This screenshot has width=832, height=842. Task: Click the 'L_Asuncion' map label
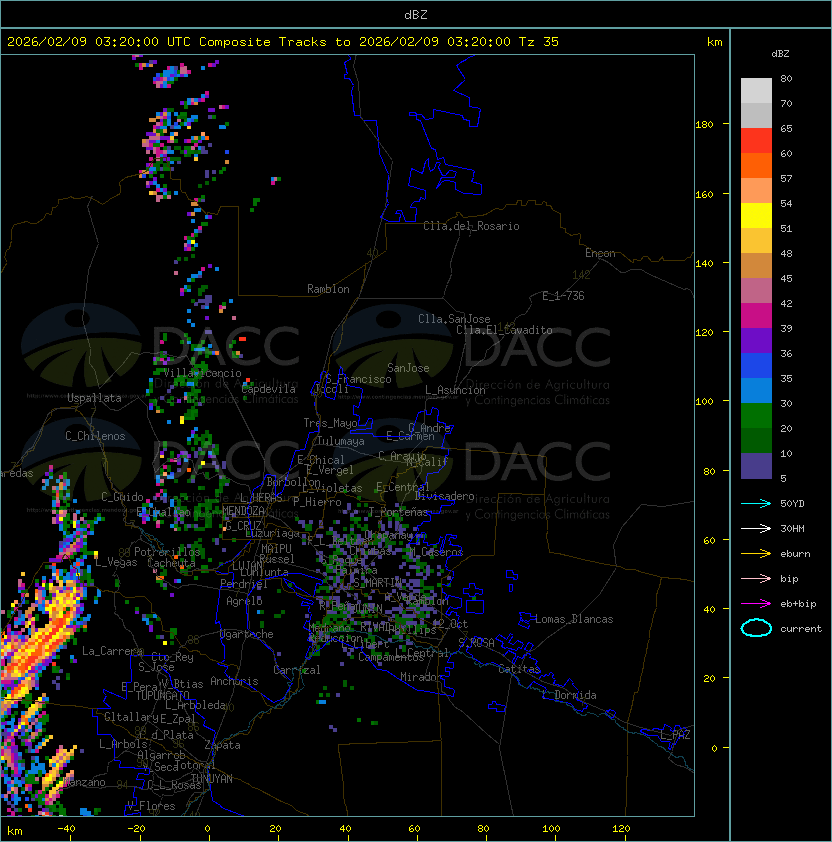(x=455, y=390)
